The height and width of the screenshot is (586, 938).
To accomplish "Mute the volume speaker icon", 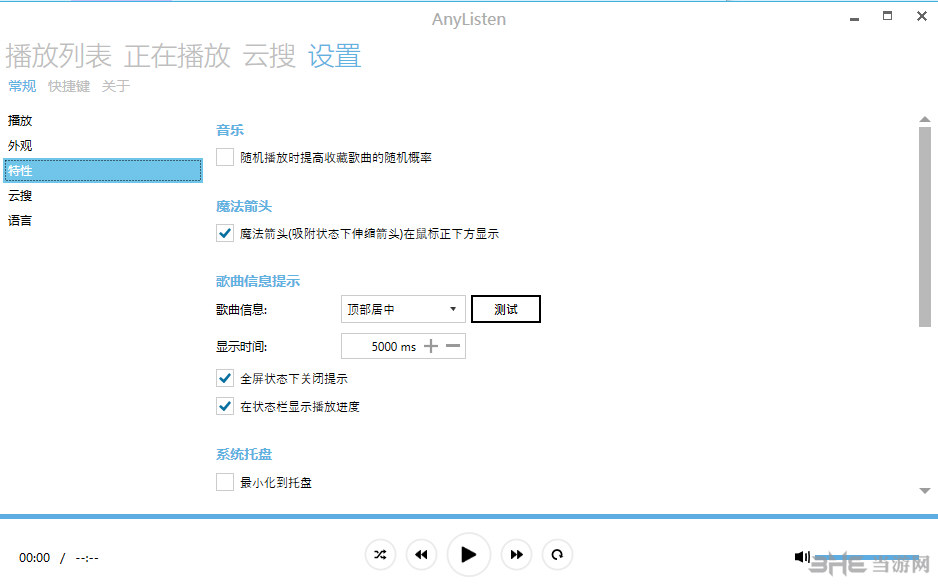I will [x=802, y=557].
